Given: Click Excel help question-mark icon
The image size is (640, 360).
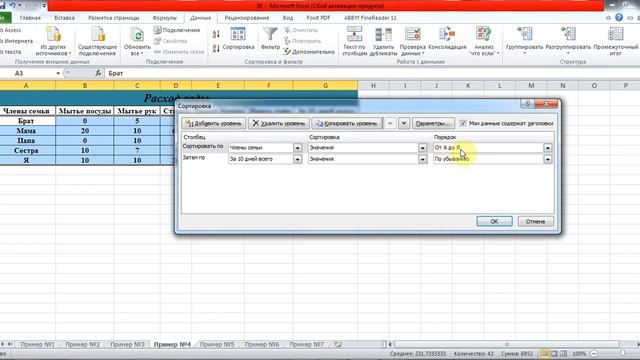Looking at the screenshot, I should 619,18.
